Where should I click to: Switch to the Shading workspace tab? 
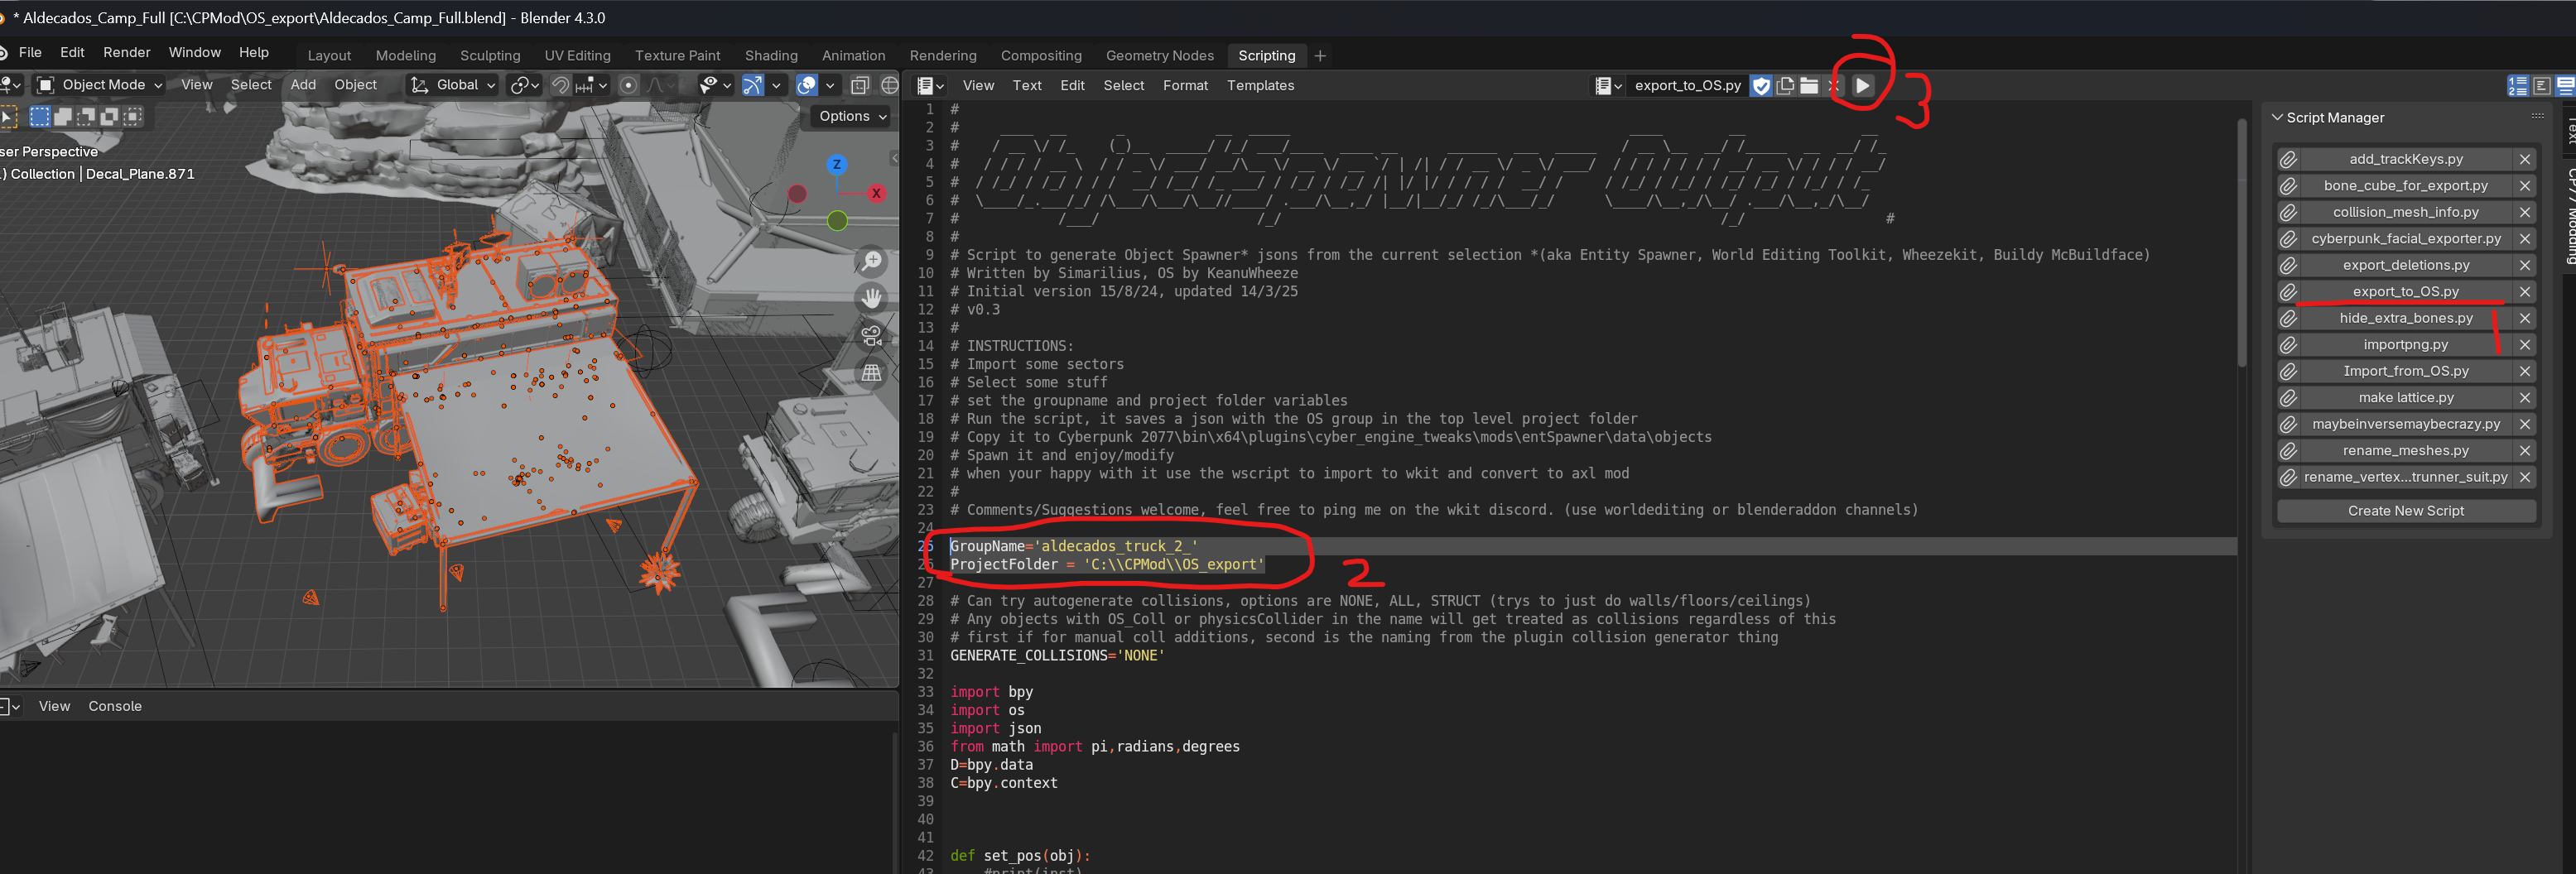tap(771, 56)
